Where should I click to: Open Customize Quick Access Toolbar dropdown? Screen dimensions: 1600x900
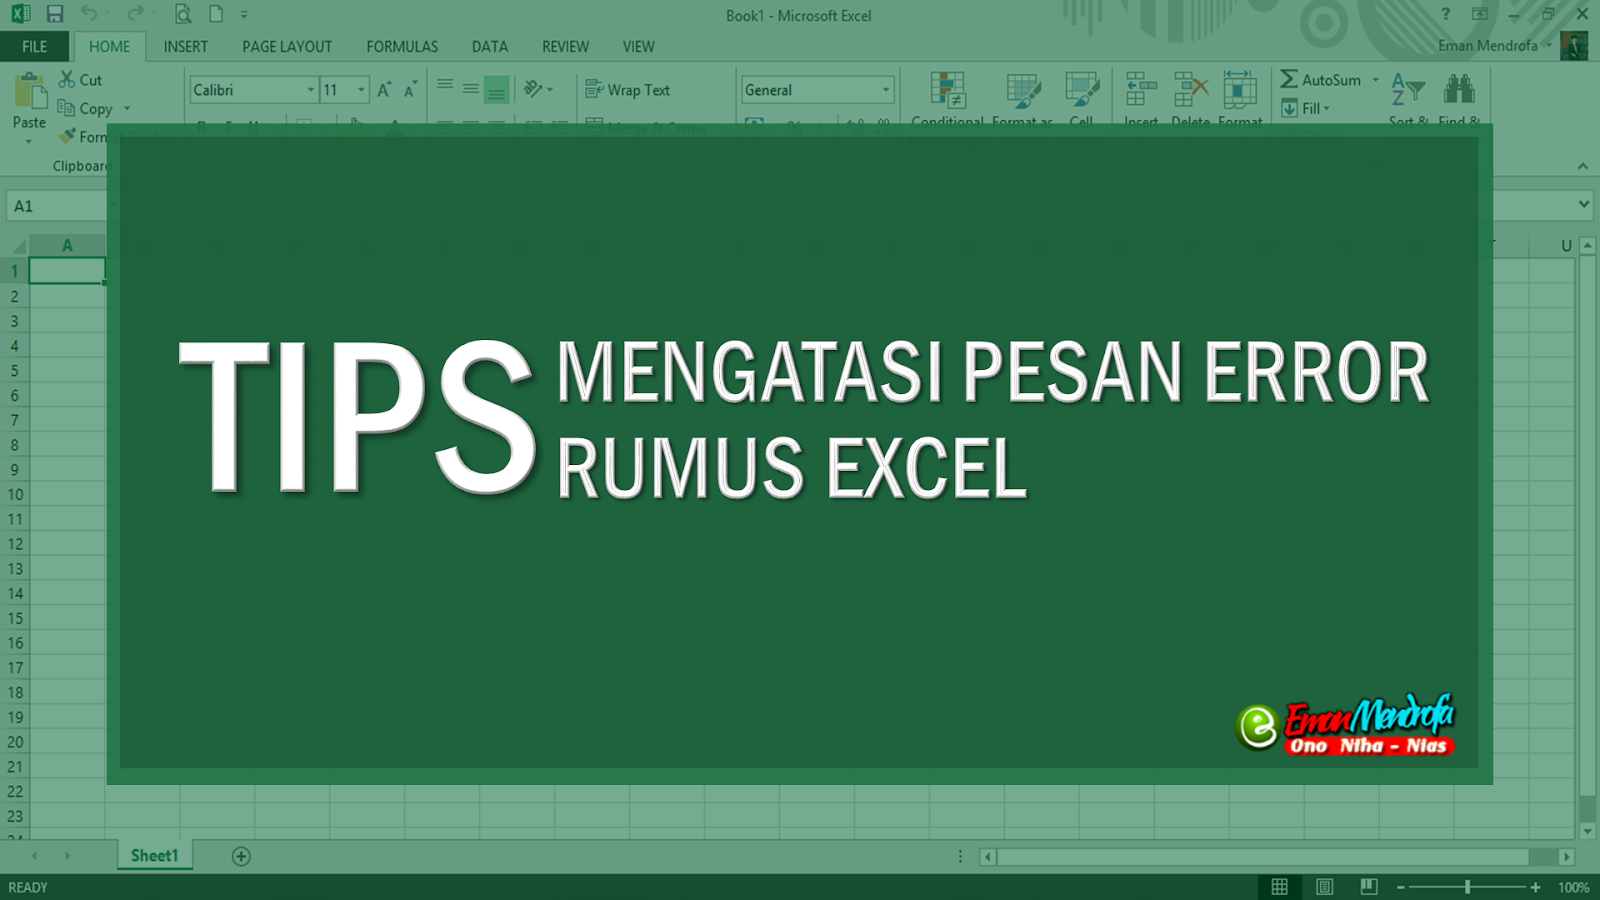coord(244,15)
